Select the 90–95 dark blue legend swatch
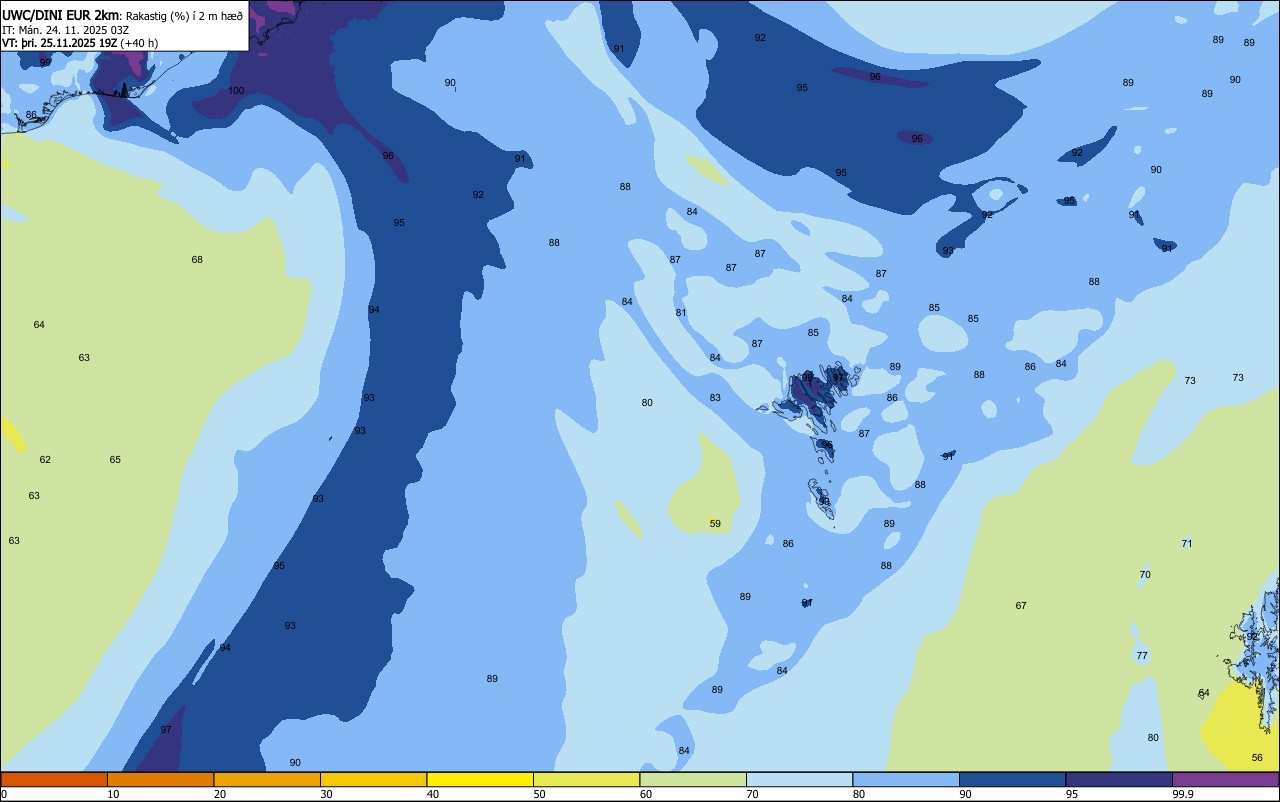Screen dimensions: 1280x802 pyautogui.click(x=1012, y=779)
